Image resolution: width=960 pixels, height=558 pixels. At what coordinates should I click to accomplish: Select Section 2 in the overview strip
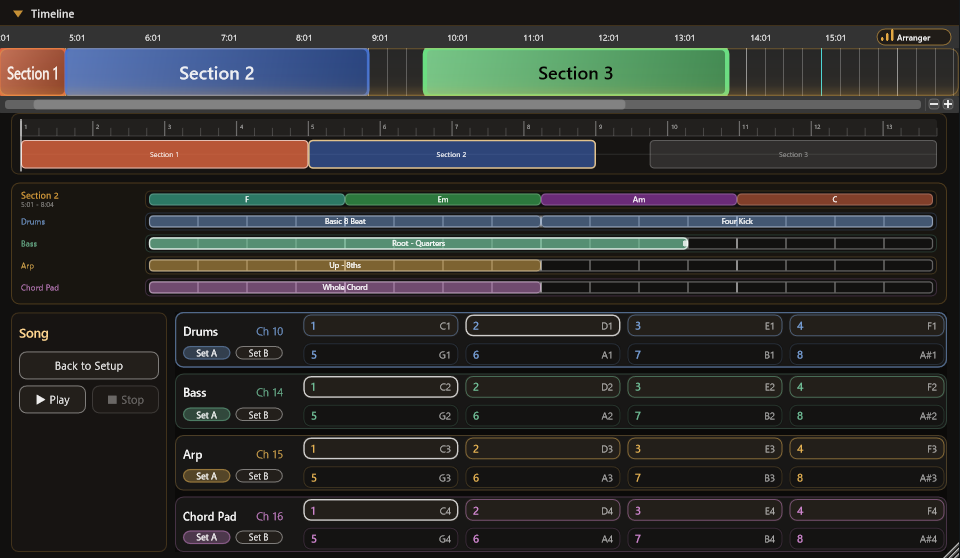point(452,154)
